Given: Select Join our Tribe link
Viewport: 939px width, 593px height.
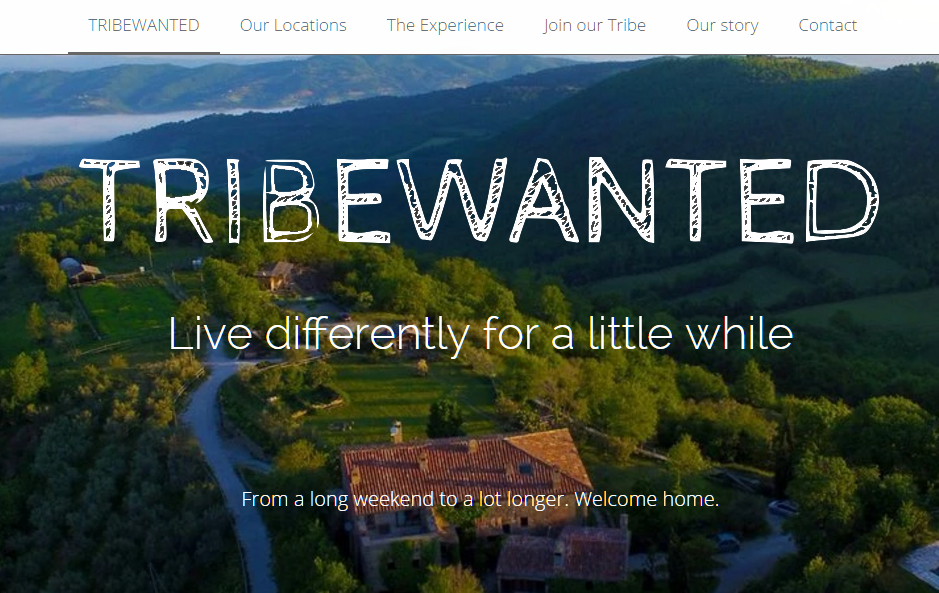Looking at the screenshot, I should click(595, 26).
